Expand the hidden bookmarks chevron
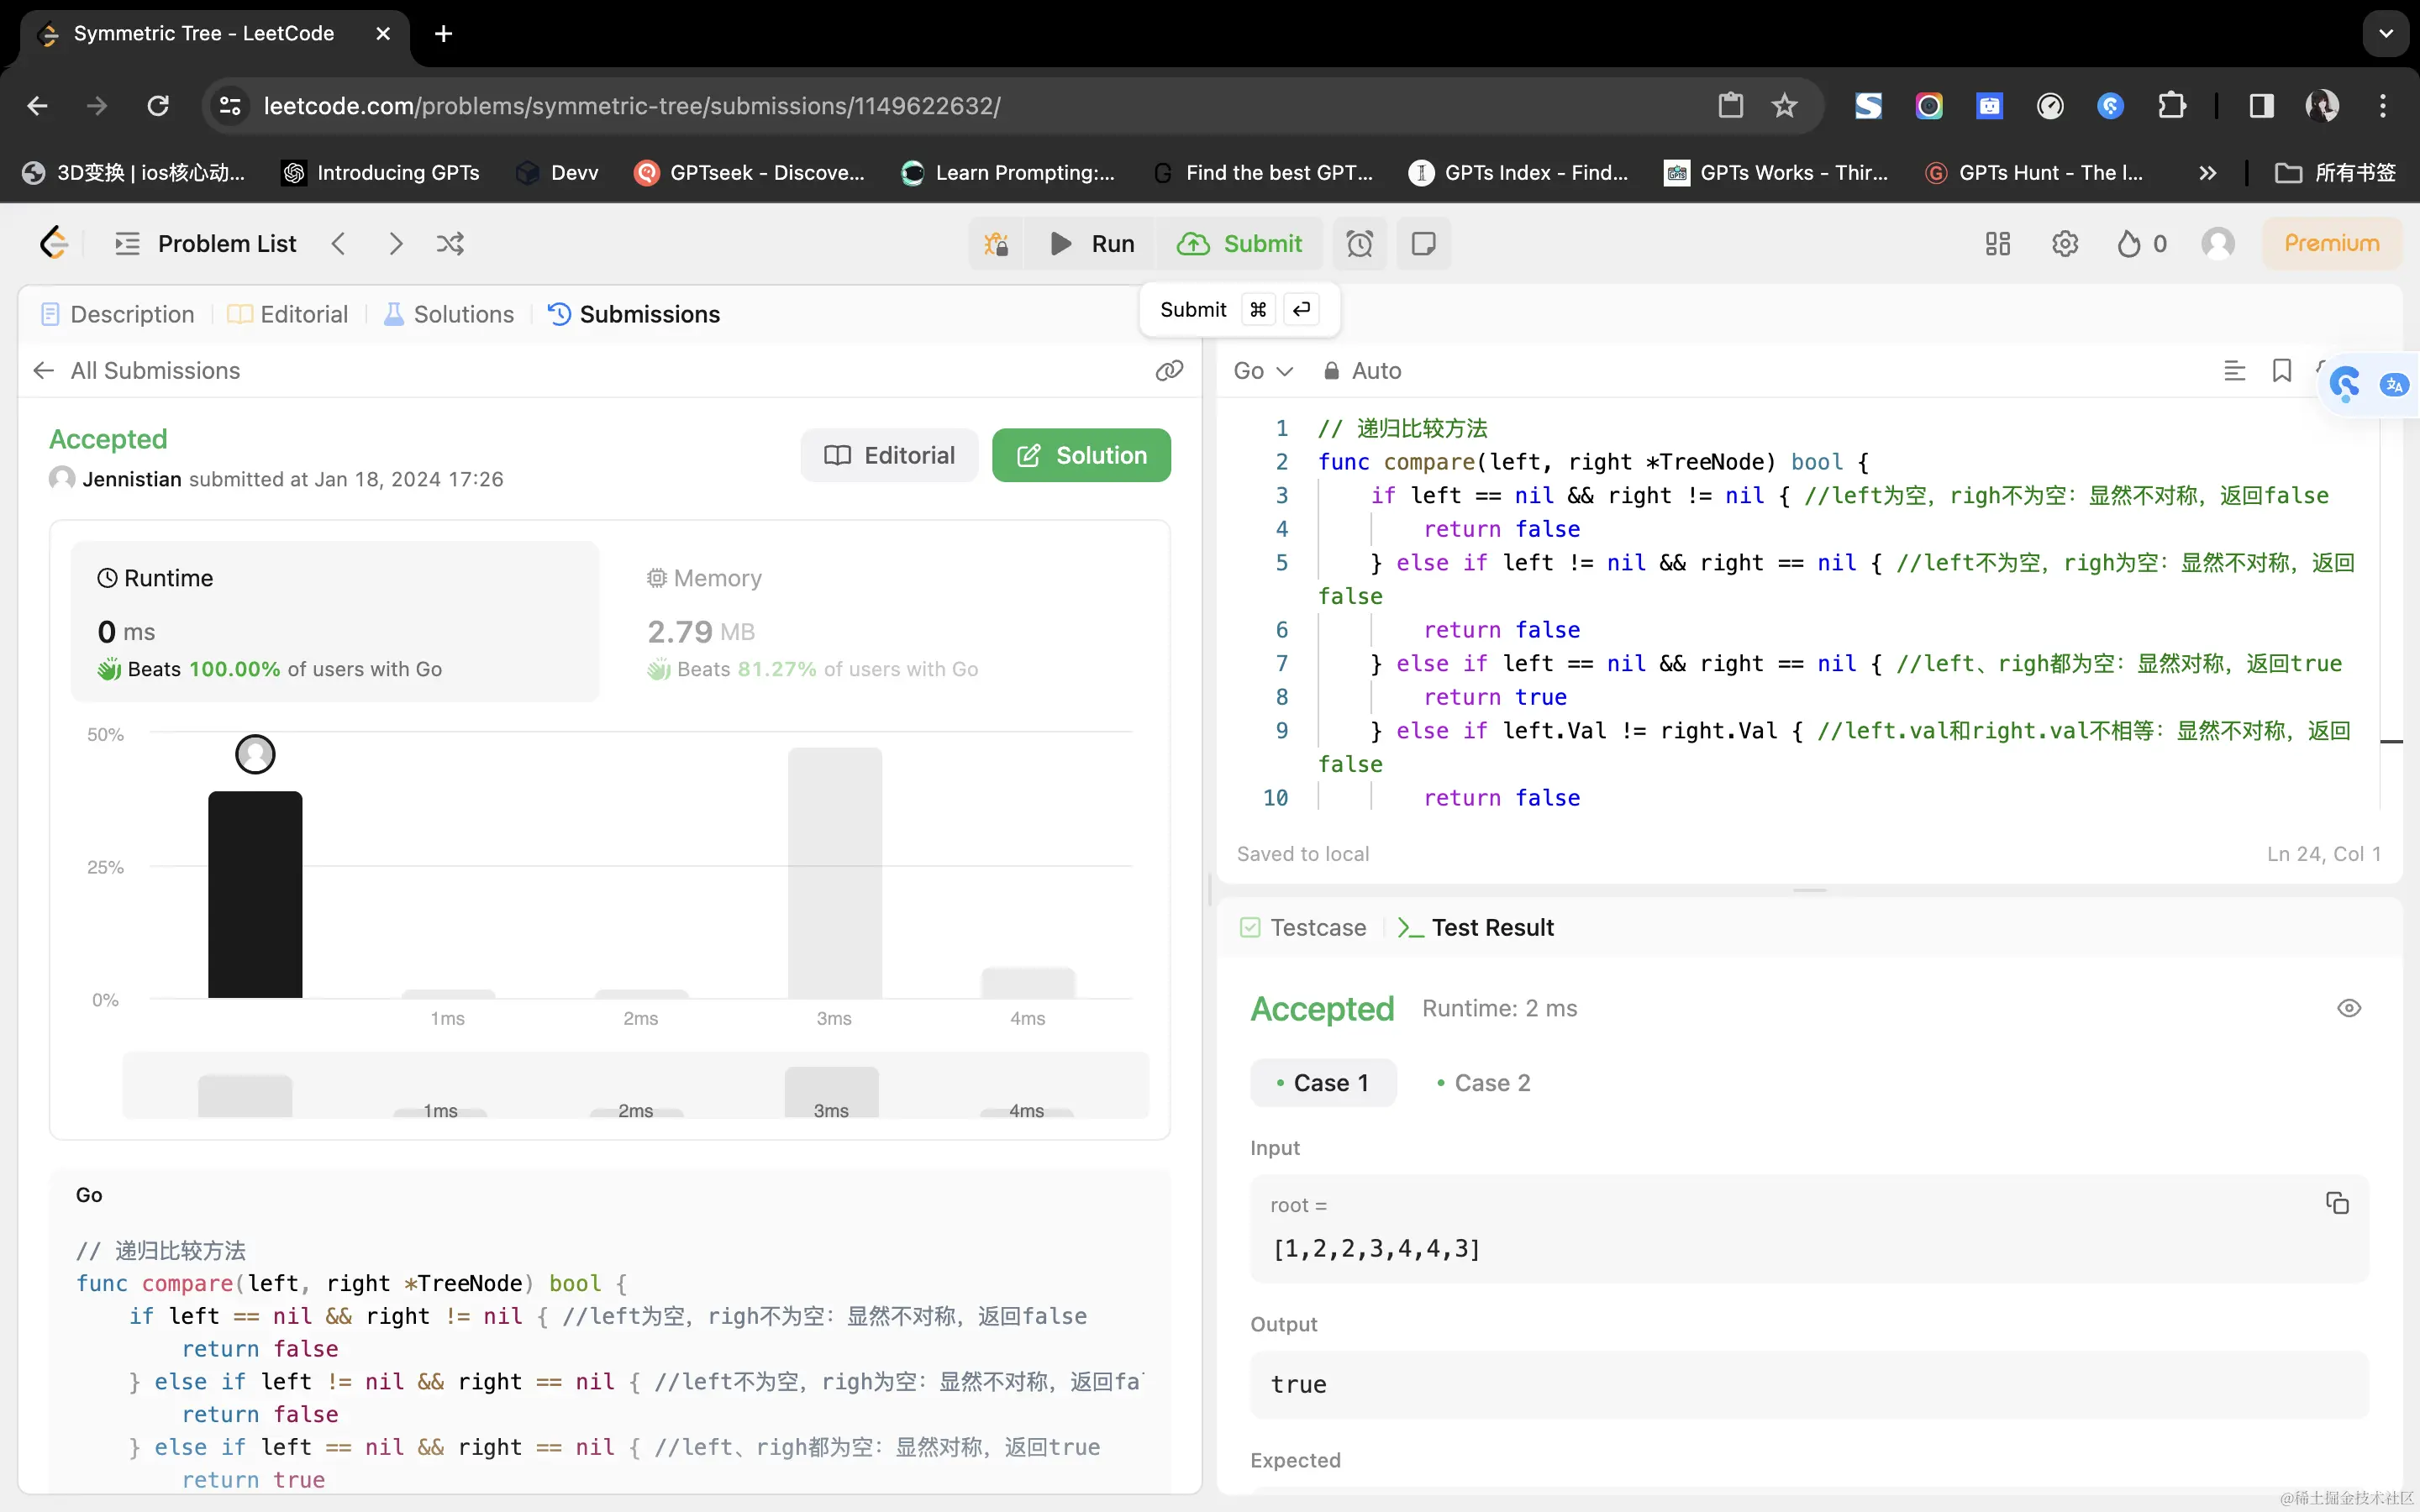2420x1512 pixels. [2207, 173]
